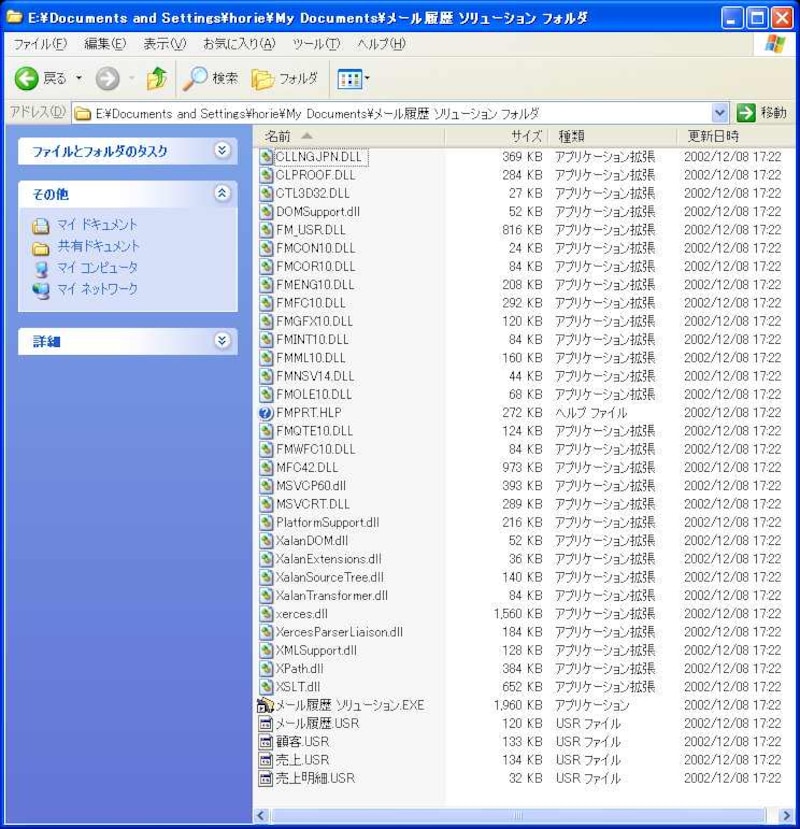Viewport: 800px width, 829px height.
Task: Click the forward navigation arrow
Action: 107,79
